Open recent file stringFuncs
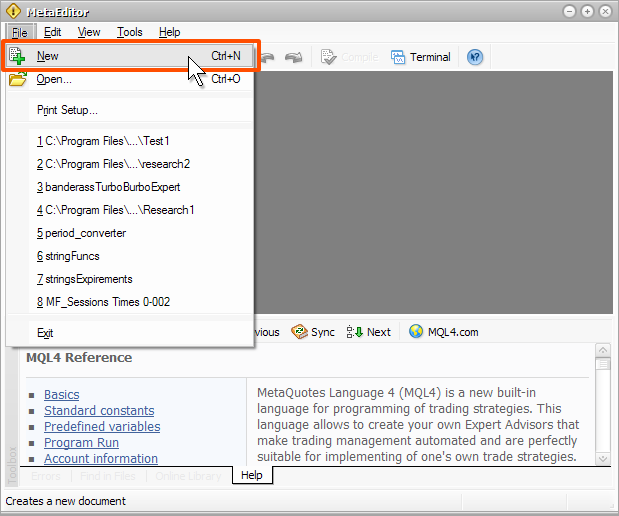The image size is (619, 516). [x=130, y=256]
